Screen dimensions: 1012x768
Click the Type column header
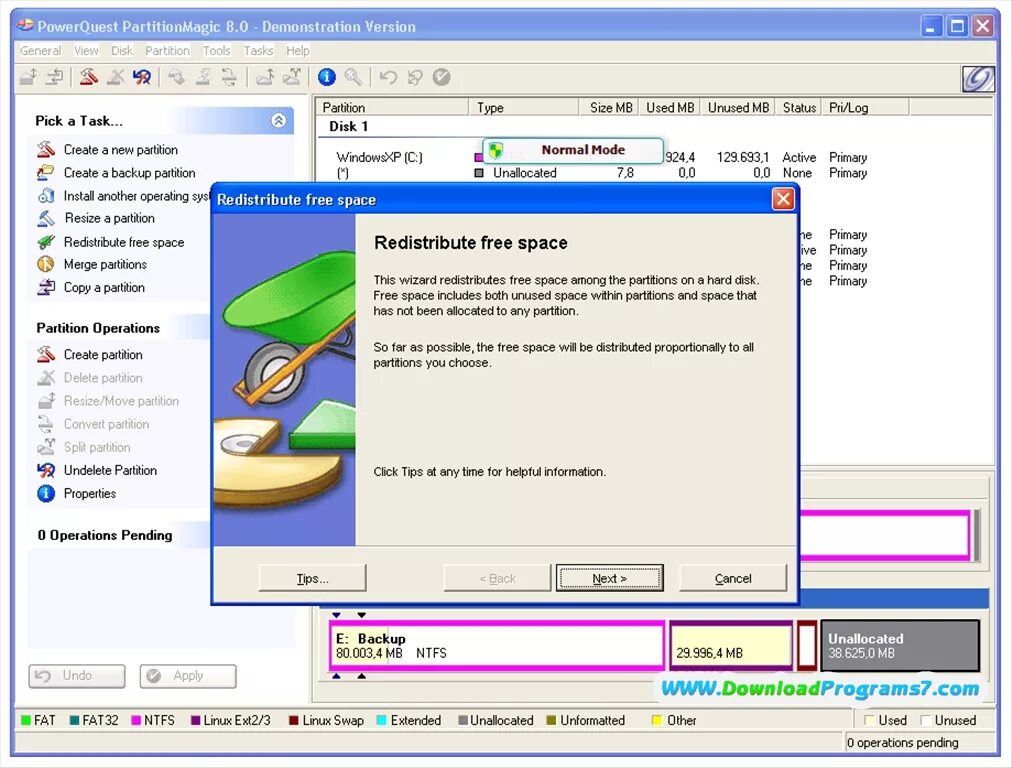tap(524, 107)
